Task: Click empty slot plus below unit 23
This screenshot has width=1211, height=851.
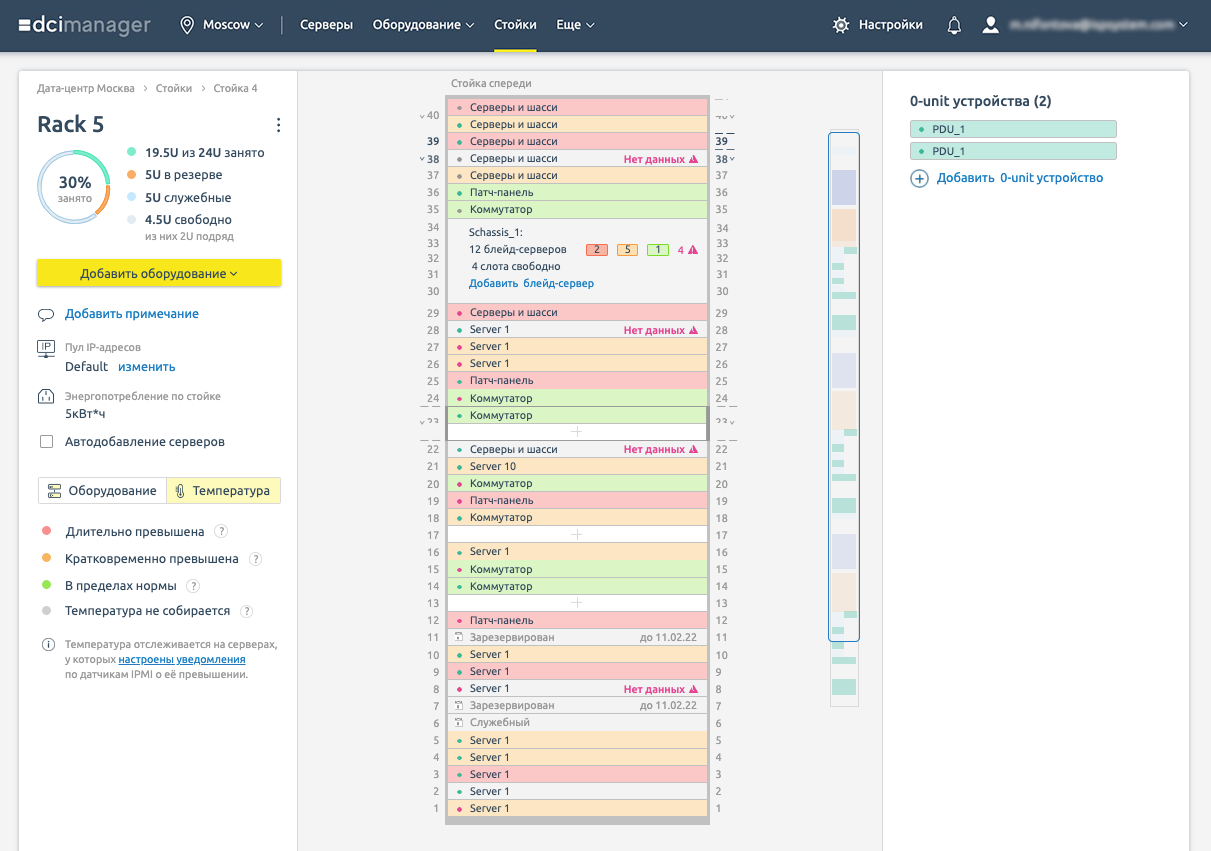Action: click(x=576, y=432)
